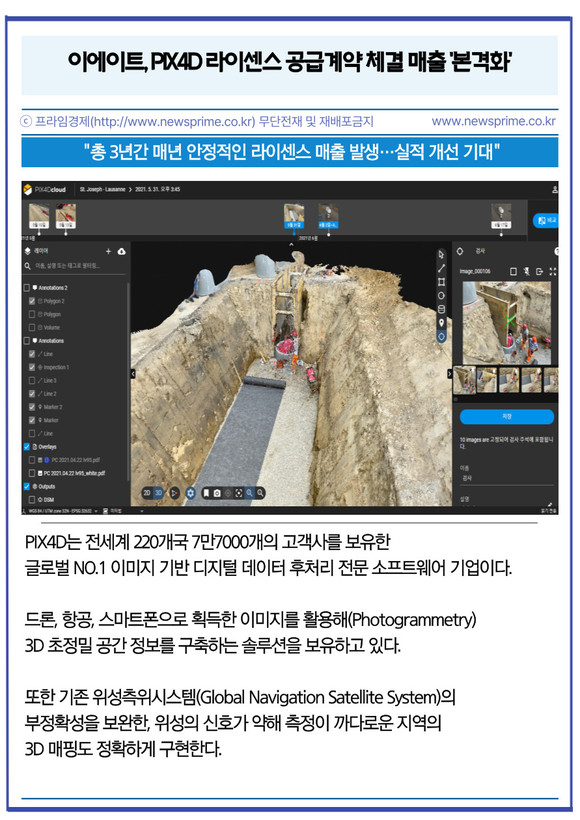Click the blue save button in inspection panel
Screen dimensions: 580x820
pos(506,416)
